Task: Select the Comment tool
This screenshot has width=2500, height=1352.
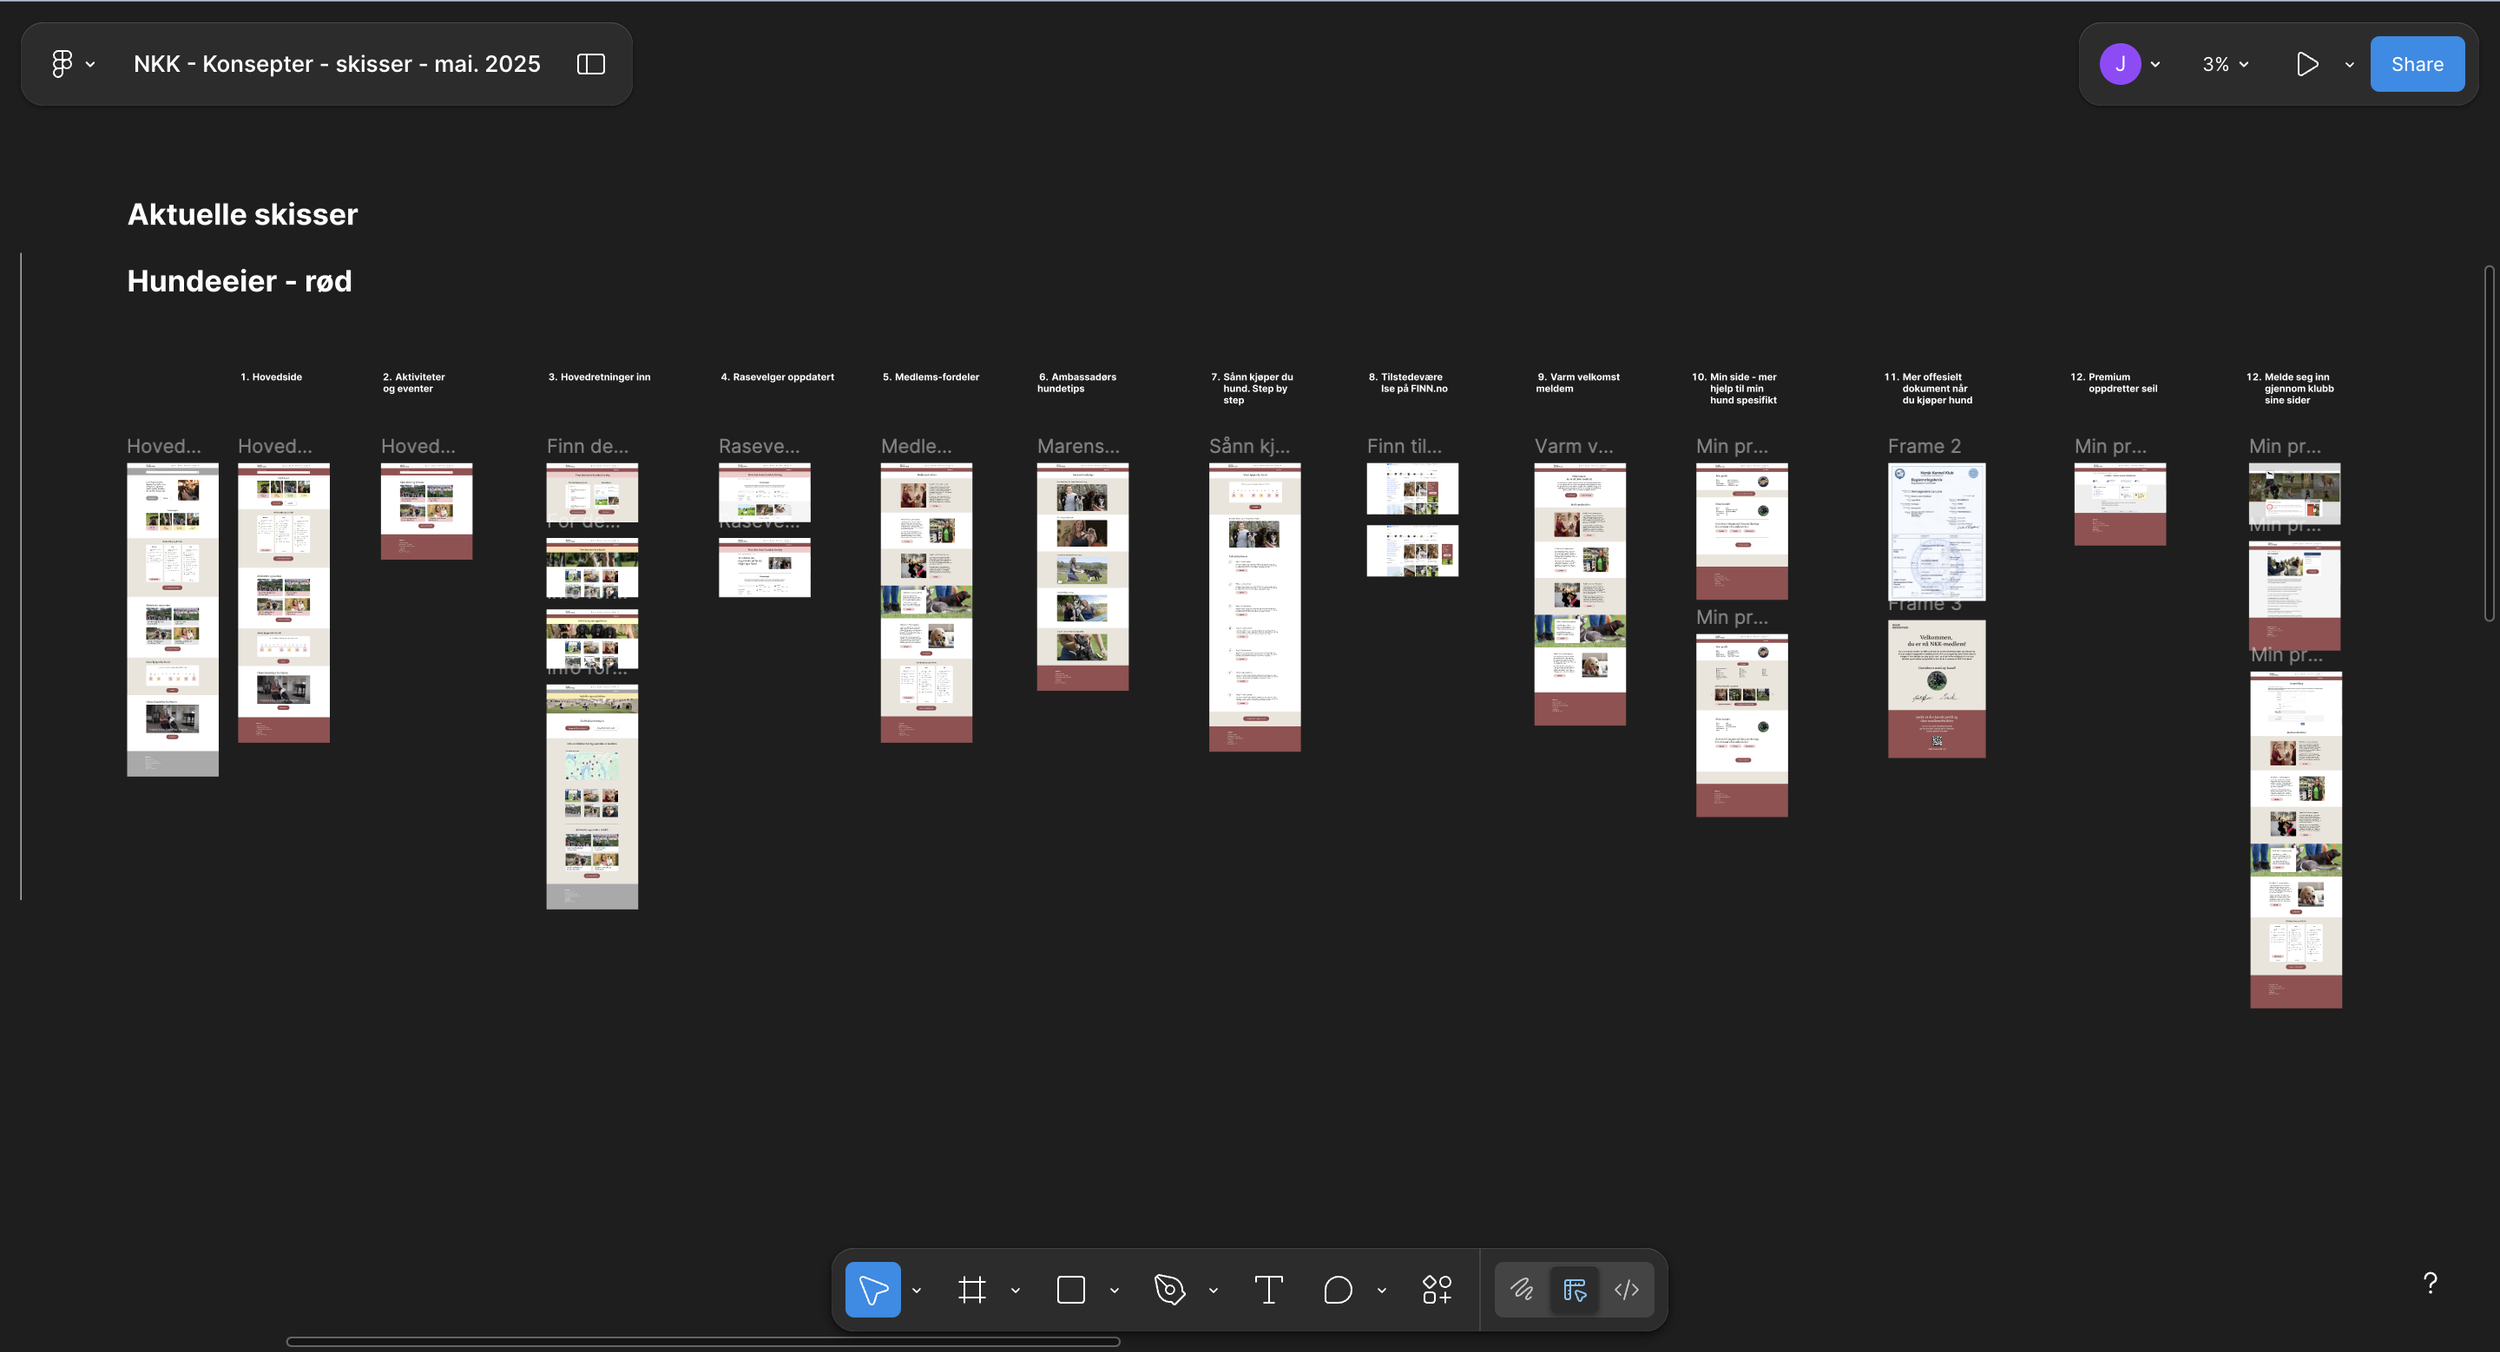Action: (x=1337, y=1290)
